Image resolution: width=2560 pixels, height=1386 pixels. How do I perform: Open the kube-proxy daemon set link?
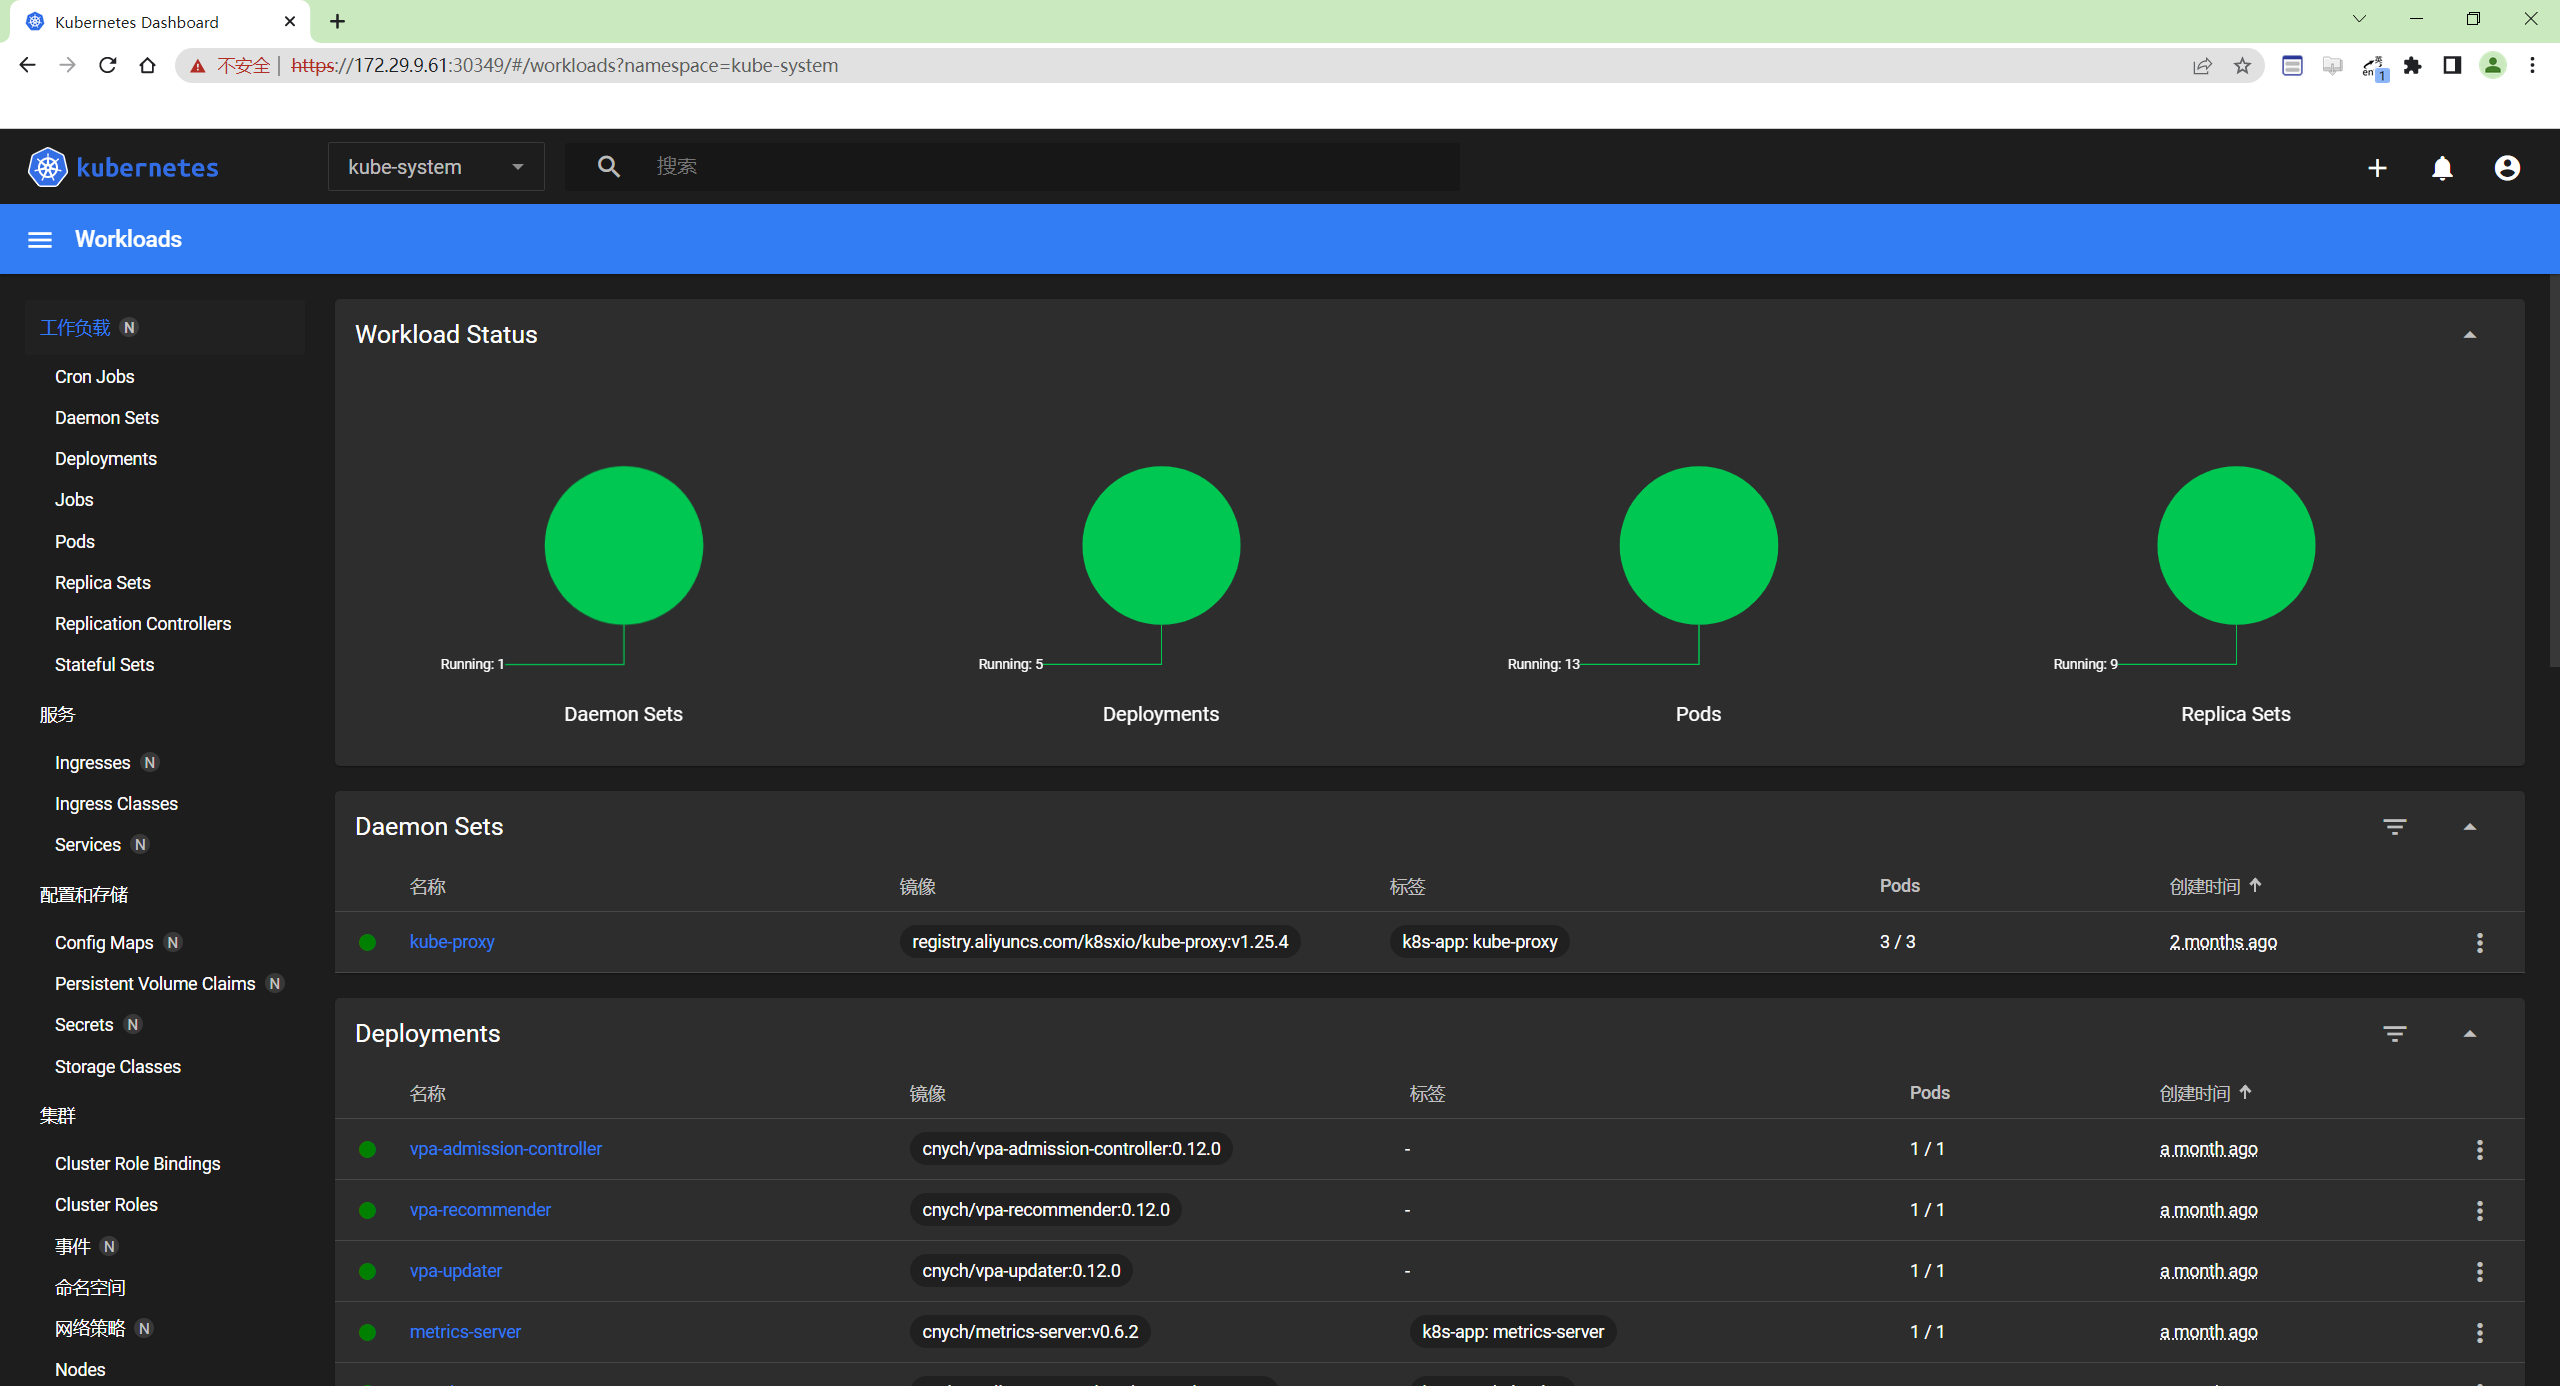(452, 942)
